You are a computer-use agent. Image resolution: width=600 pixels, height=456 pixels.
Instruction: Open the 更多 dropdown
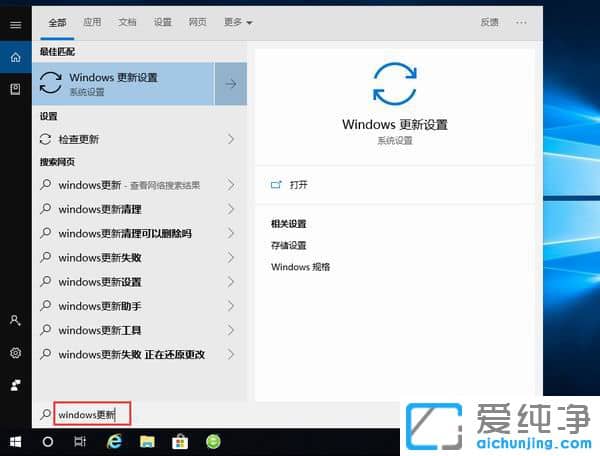238,22
